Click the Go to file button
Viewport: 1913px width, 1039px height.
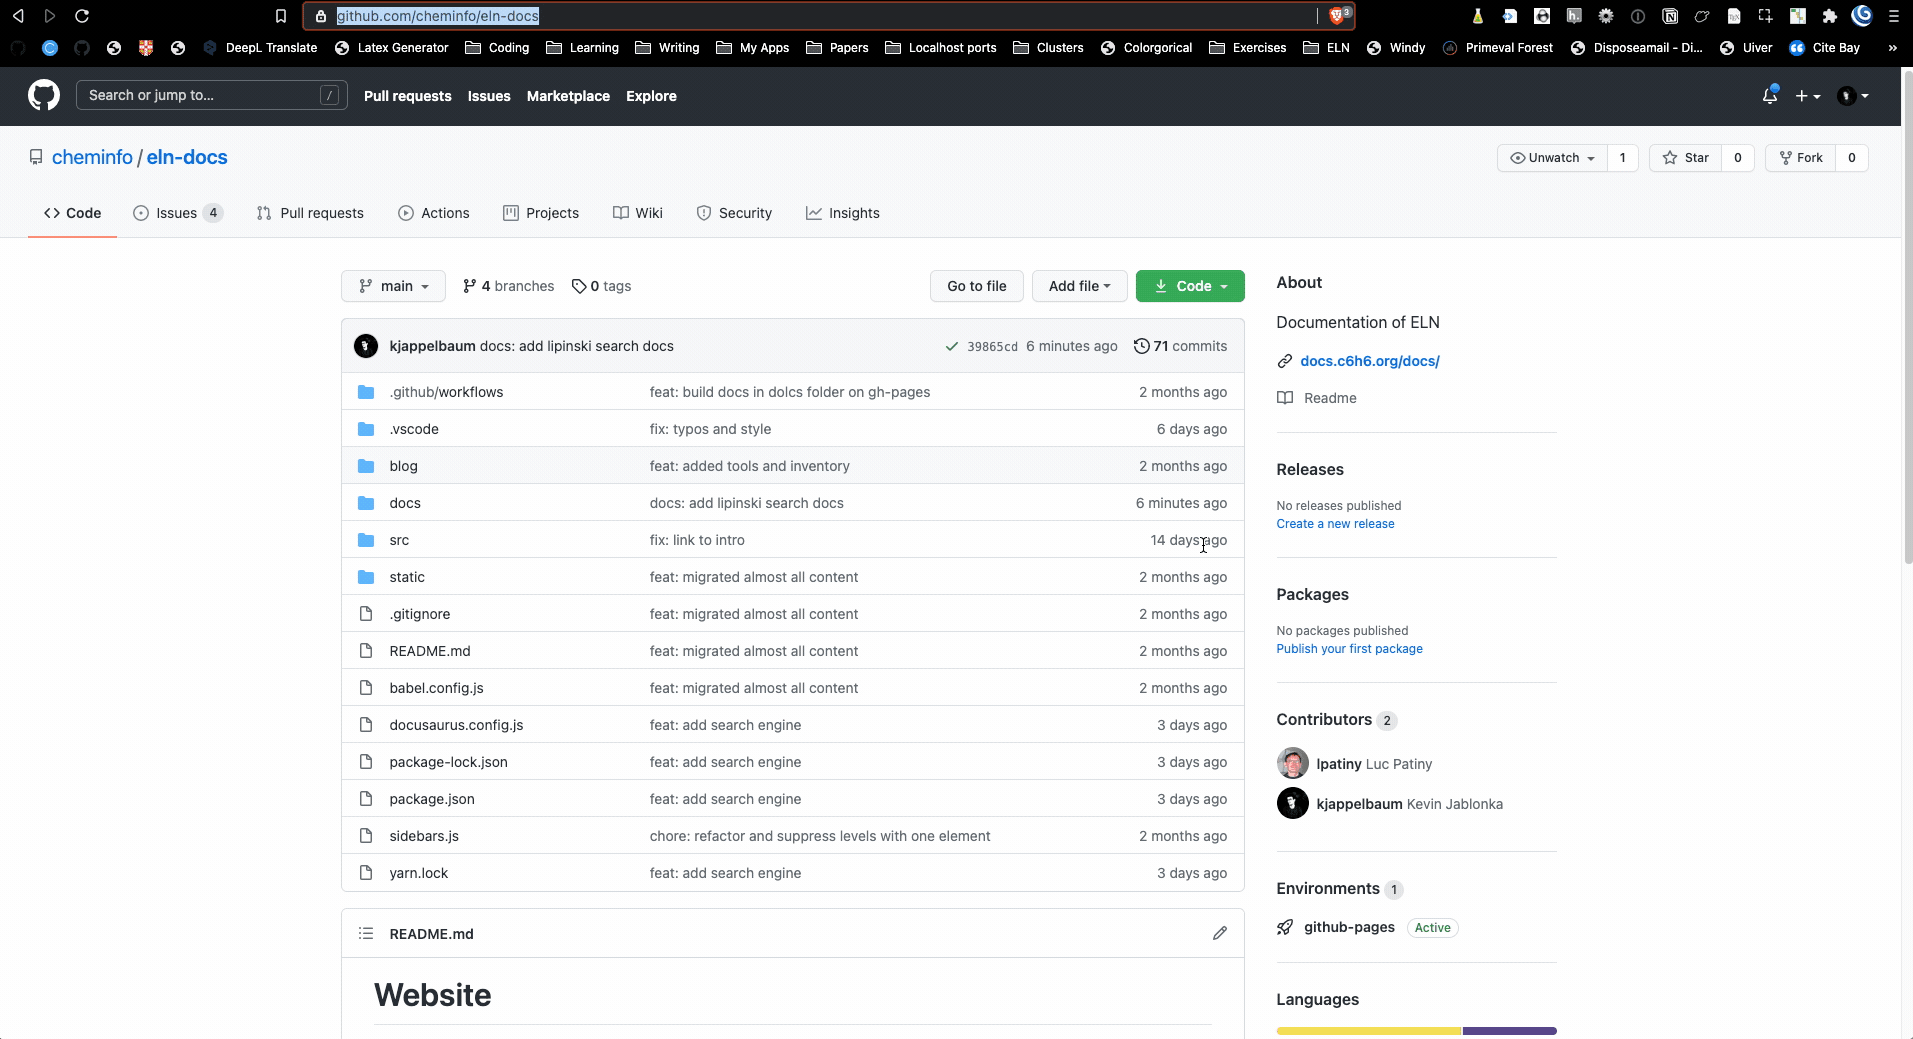(x=977, y=286)
